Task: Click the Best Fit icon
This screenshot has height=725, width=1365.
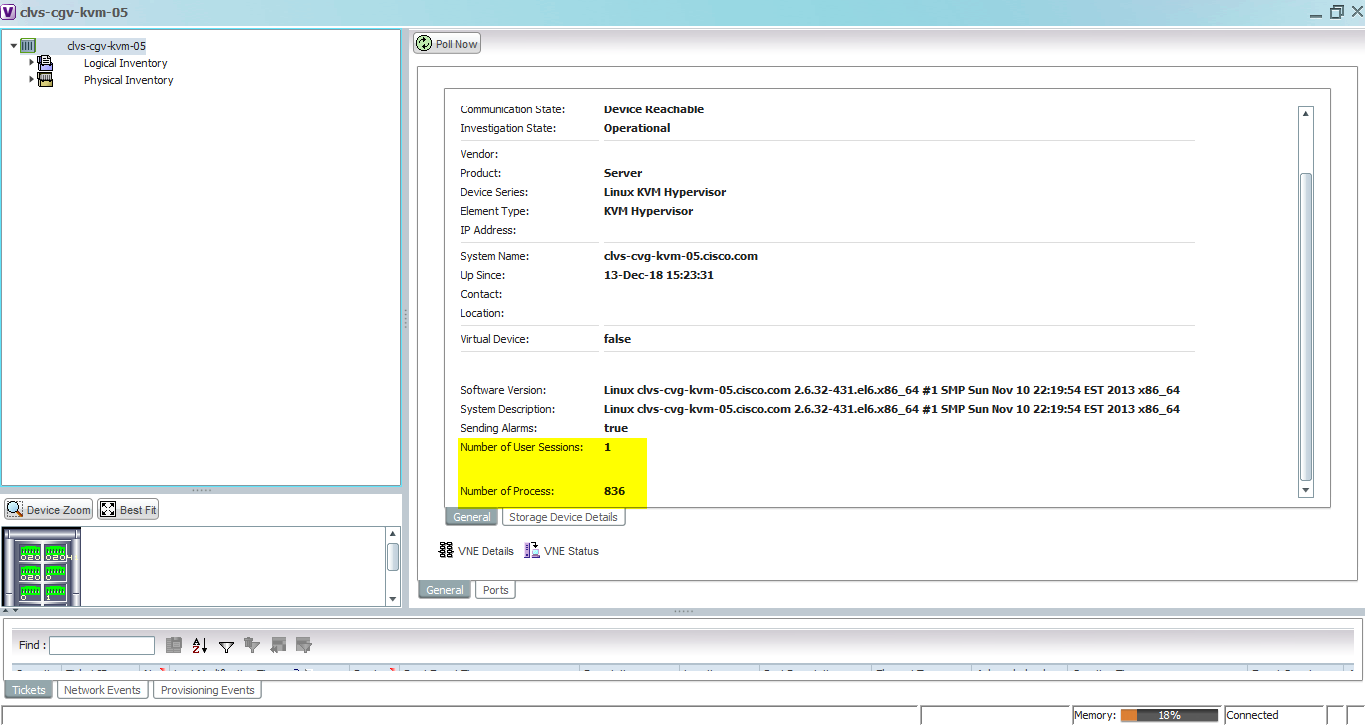Action: pyautogui.click(x=127, y=509)
